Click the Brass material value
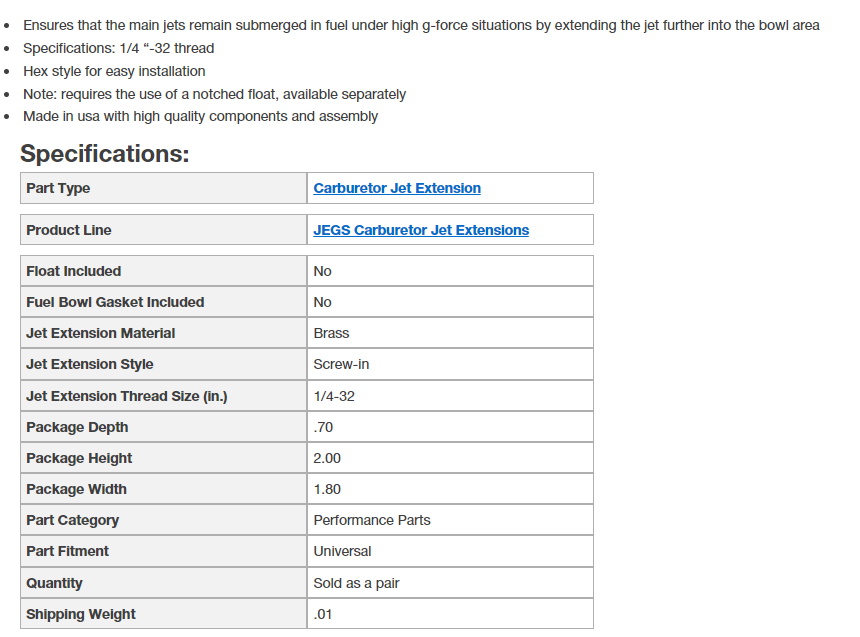 coord(331,333)
